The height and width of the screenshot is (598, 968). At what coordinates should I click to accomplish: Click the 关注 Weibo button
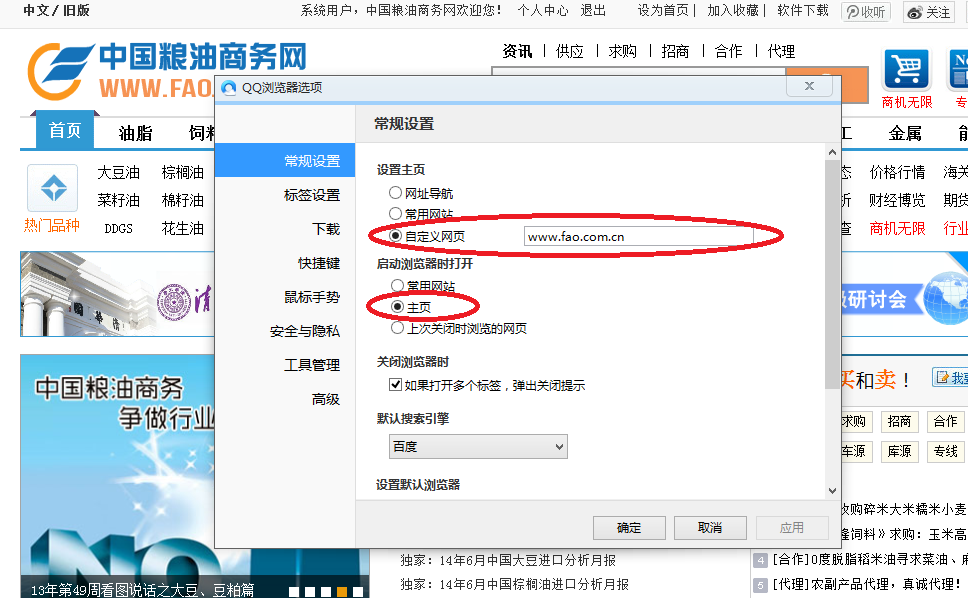[x=929, y=12]
